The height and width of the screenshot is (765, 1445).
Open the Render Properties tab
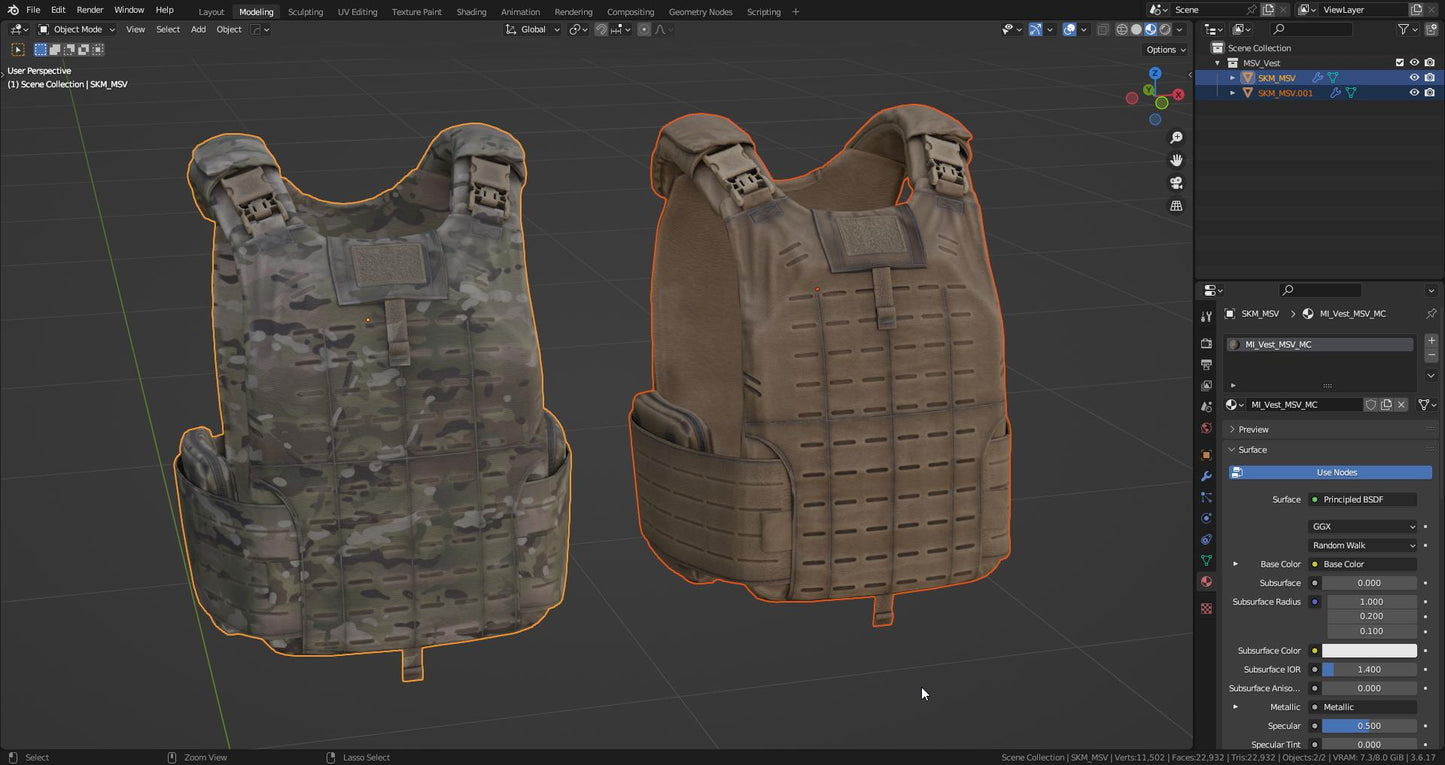(1206, 343)
